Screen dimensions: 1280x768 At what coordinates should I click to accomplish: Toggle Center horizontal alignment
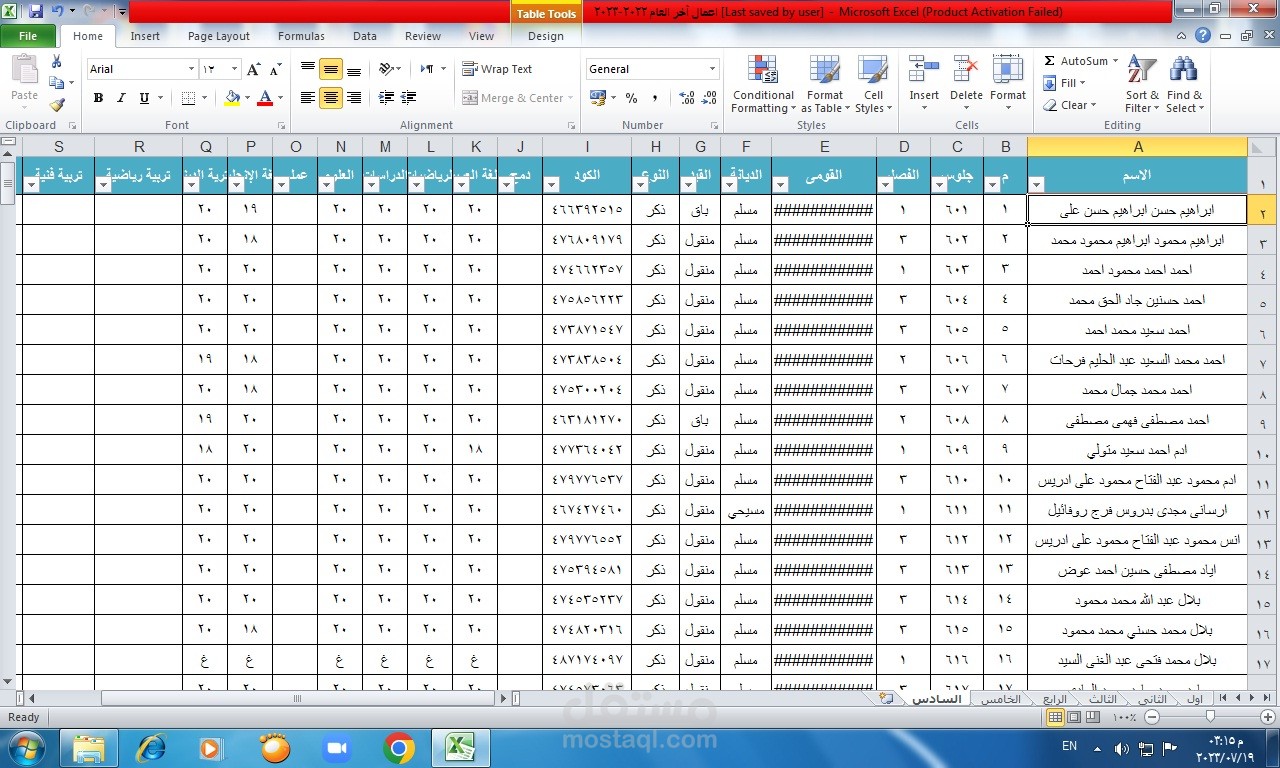click(x=330, y=98)
